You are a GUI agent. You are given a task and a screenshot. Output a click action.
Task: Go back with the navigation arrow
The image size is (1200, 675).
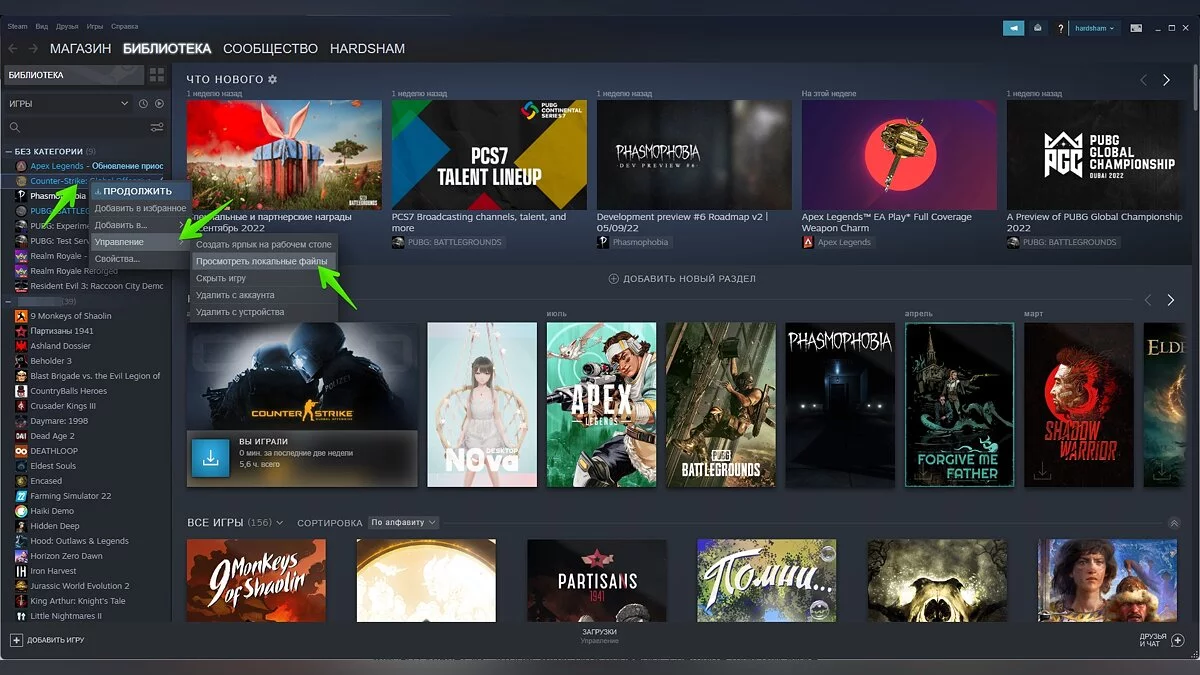coord(13,48)
